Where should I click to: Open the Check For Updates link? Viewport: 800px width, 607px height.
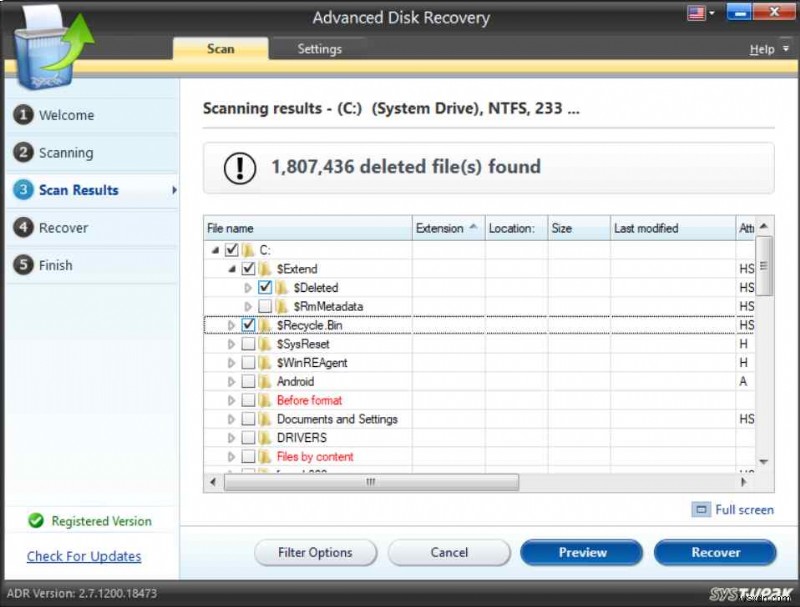83,556
